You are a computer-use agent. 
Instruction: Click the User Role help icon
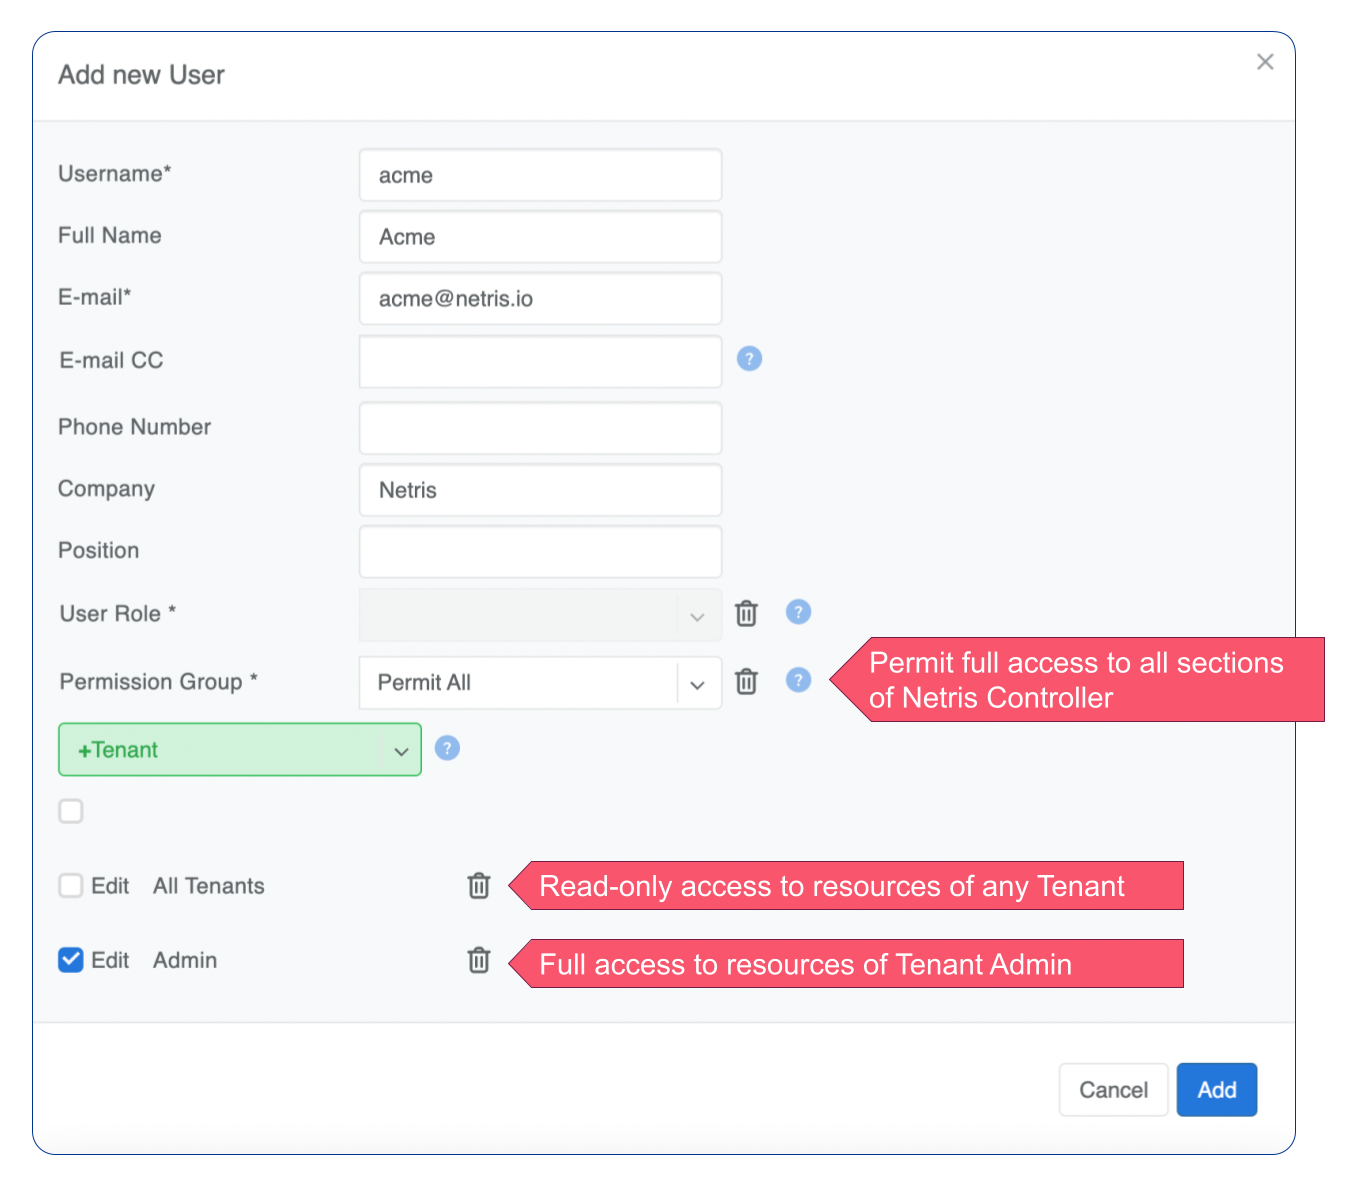[798, 612]
